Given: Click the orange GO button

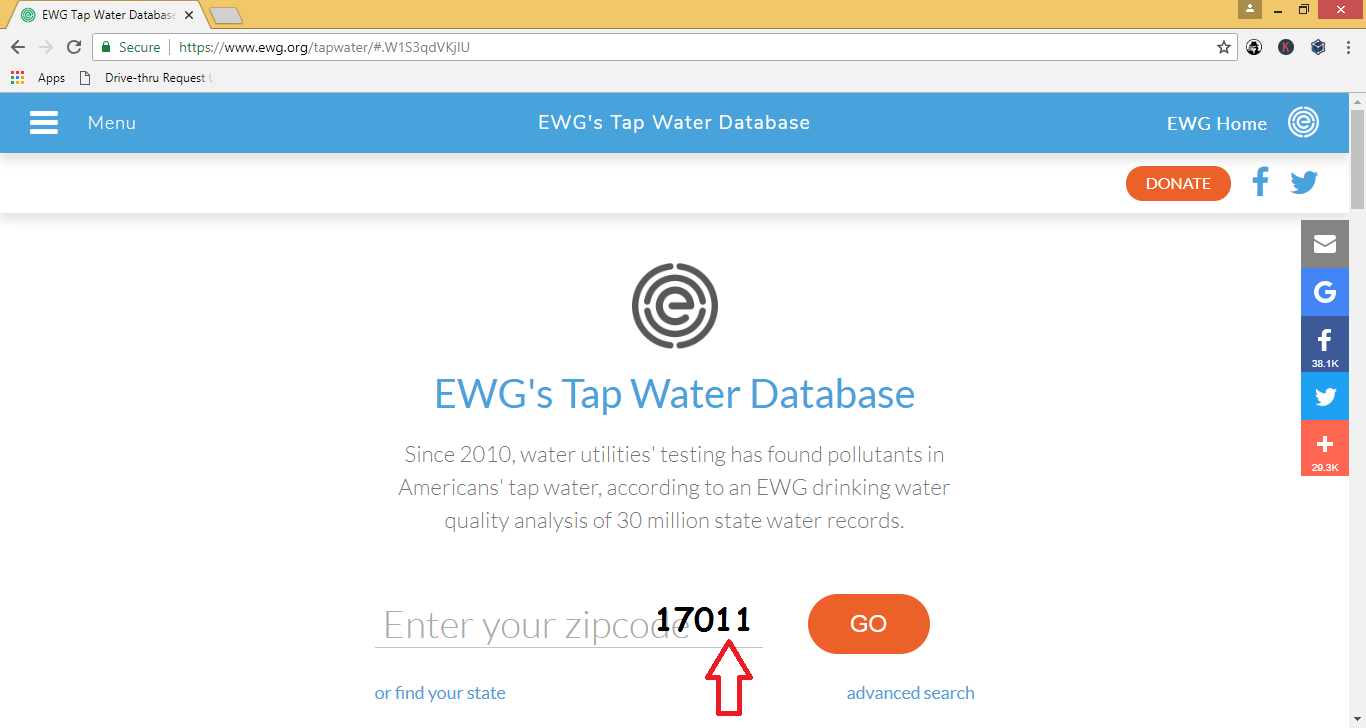Looking at the screenshot, I should 868,624.
